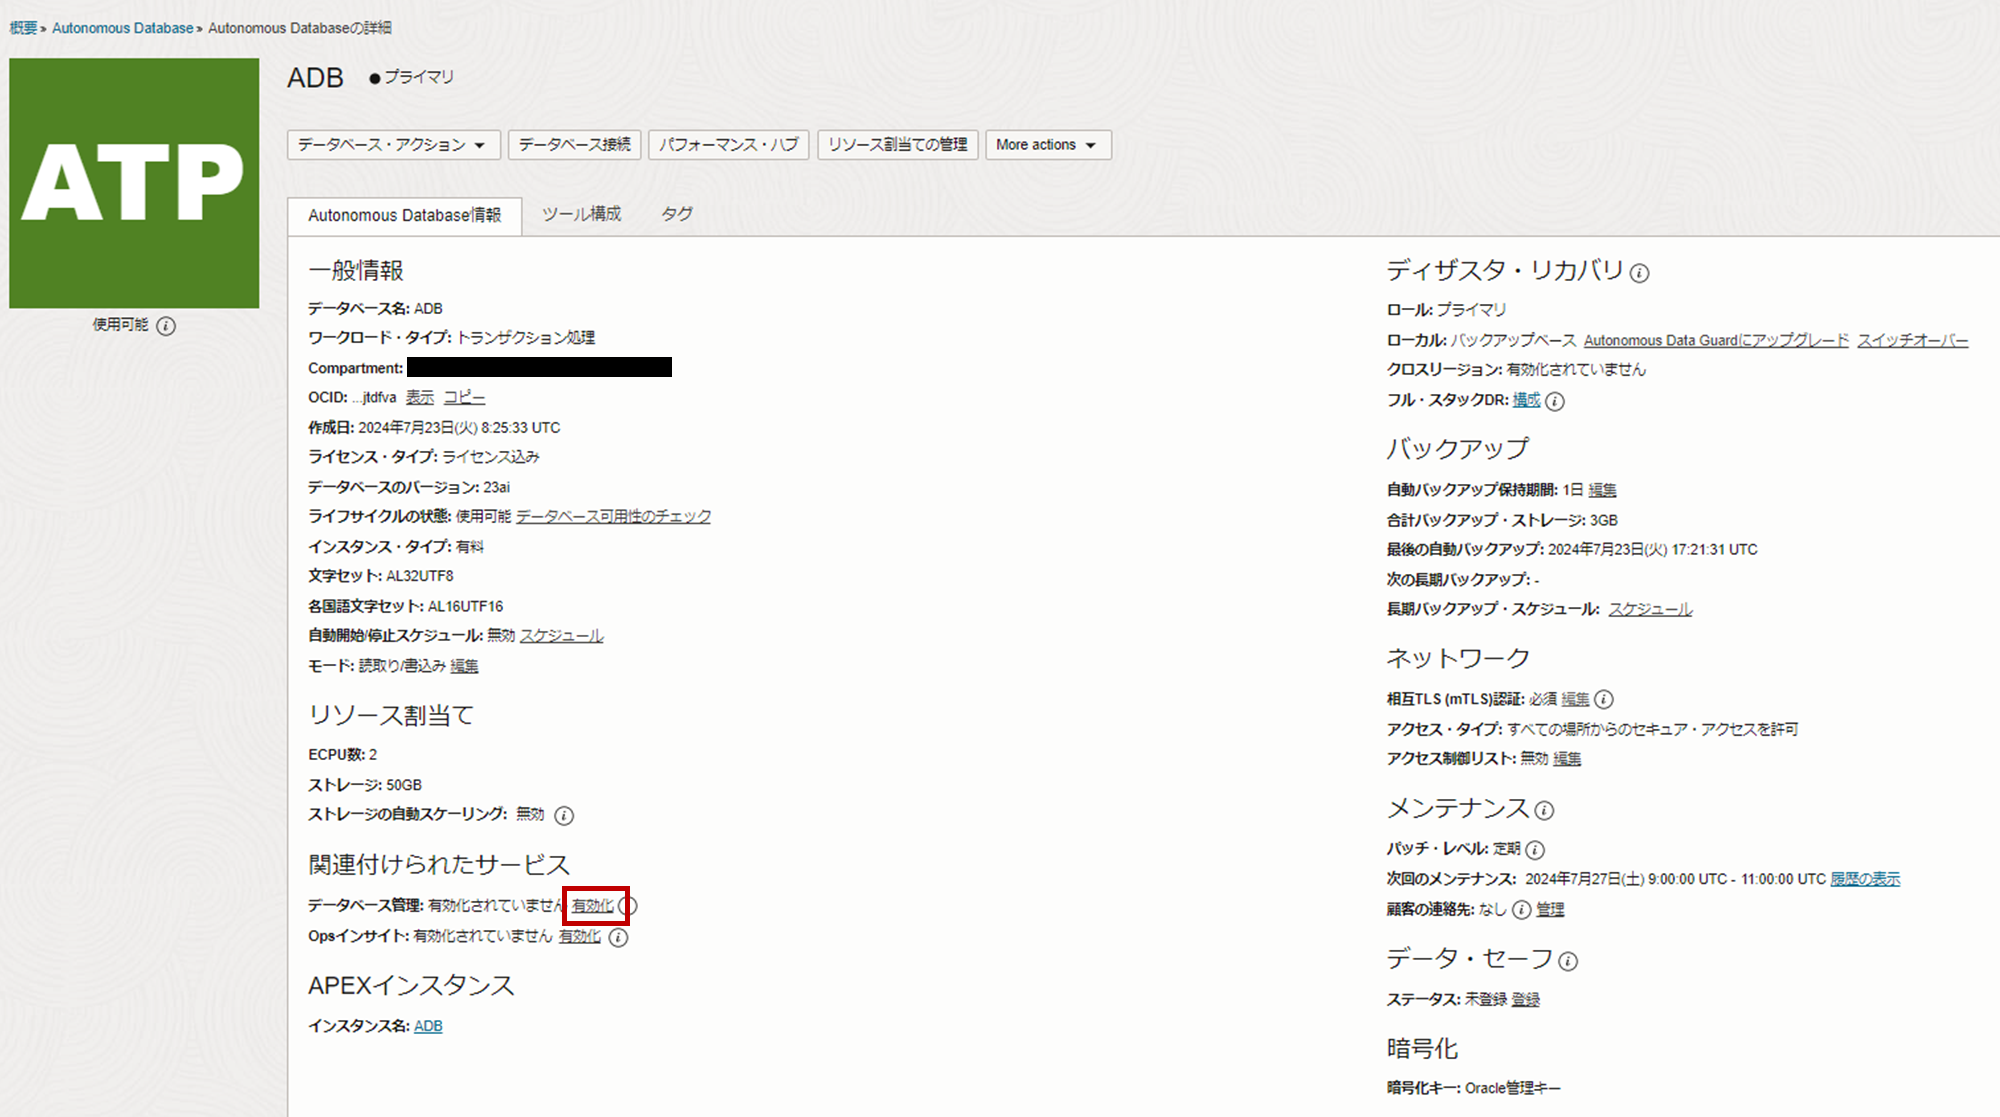Show info for ストレージの自動スケーリング
The width and height of the screenshot is (2000, 1117).
point(564,816)
